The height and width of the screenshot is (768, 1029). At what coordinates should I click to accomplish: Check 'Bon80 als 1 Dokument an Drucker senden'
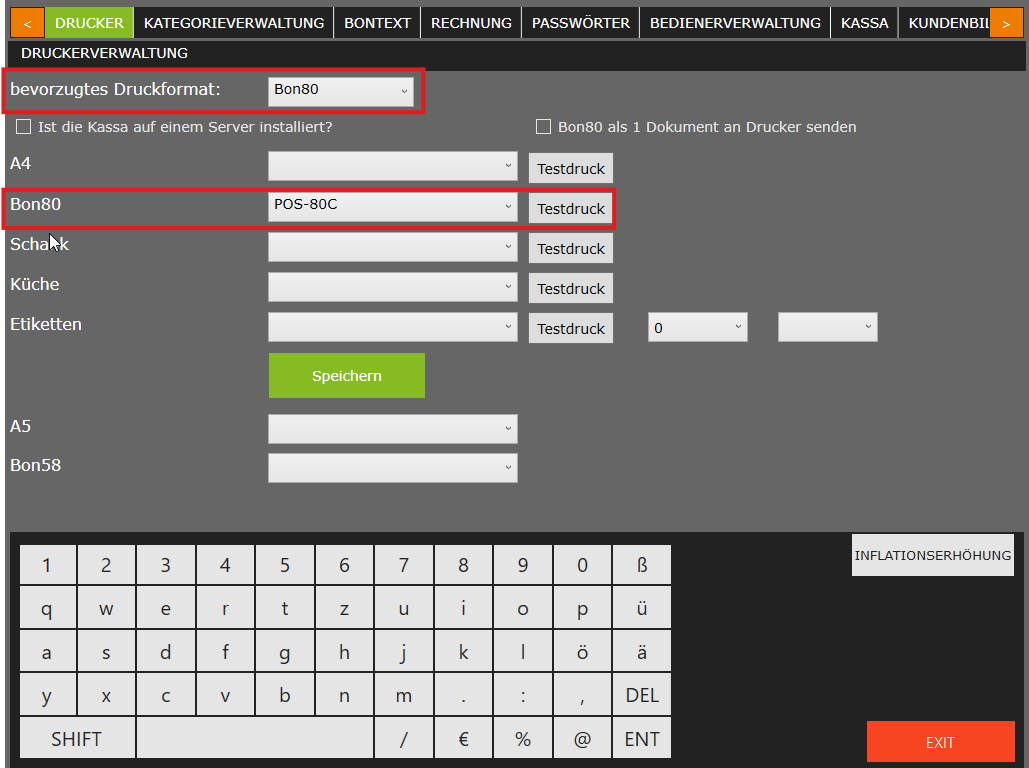[x=544, y=127]
